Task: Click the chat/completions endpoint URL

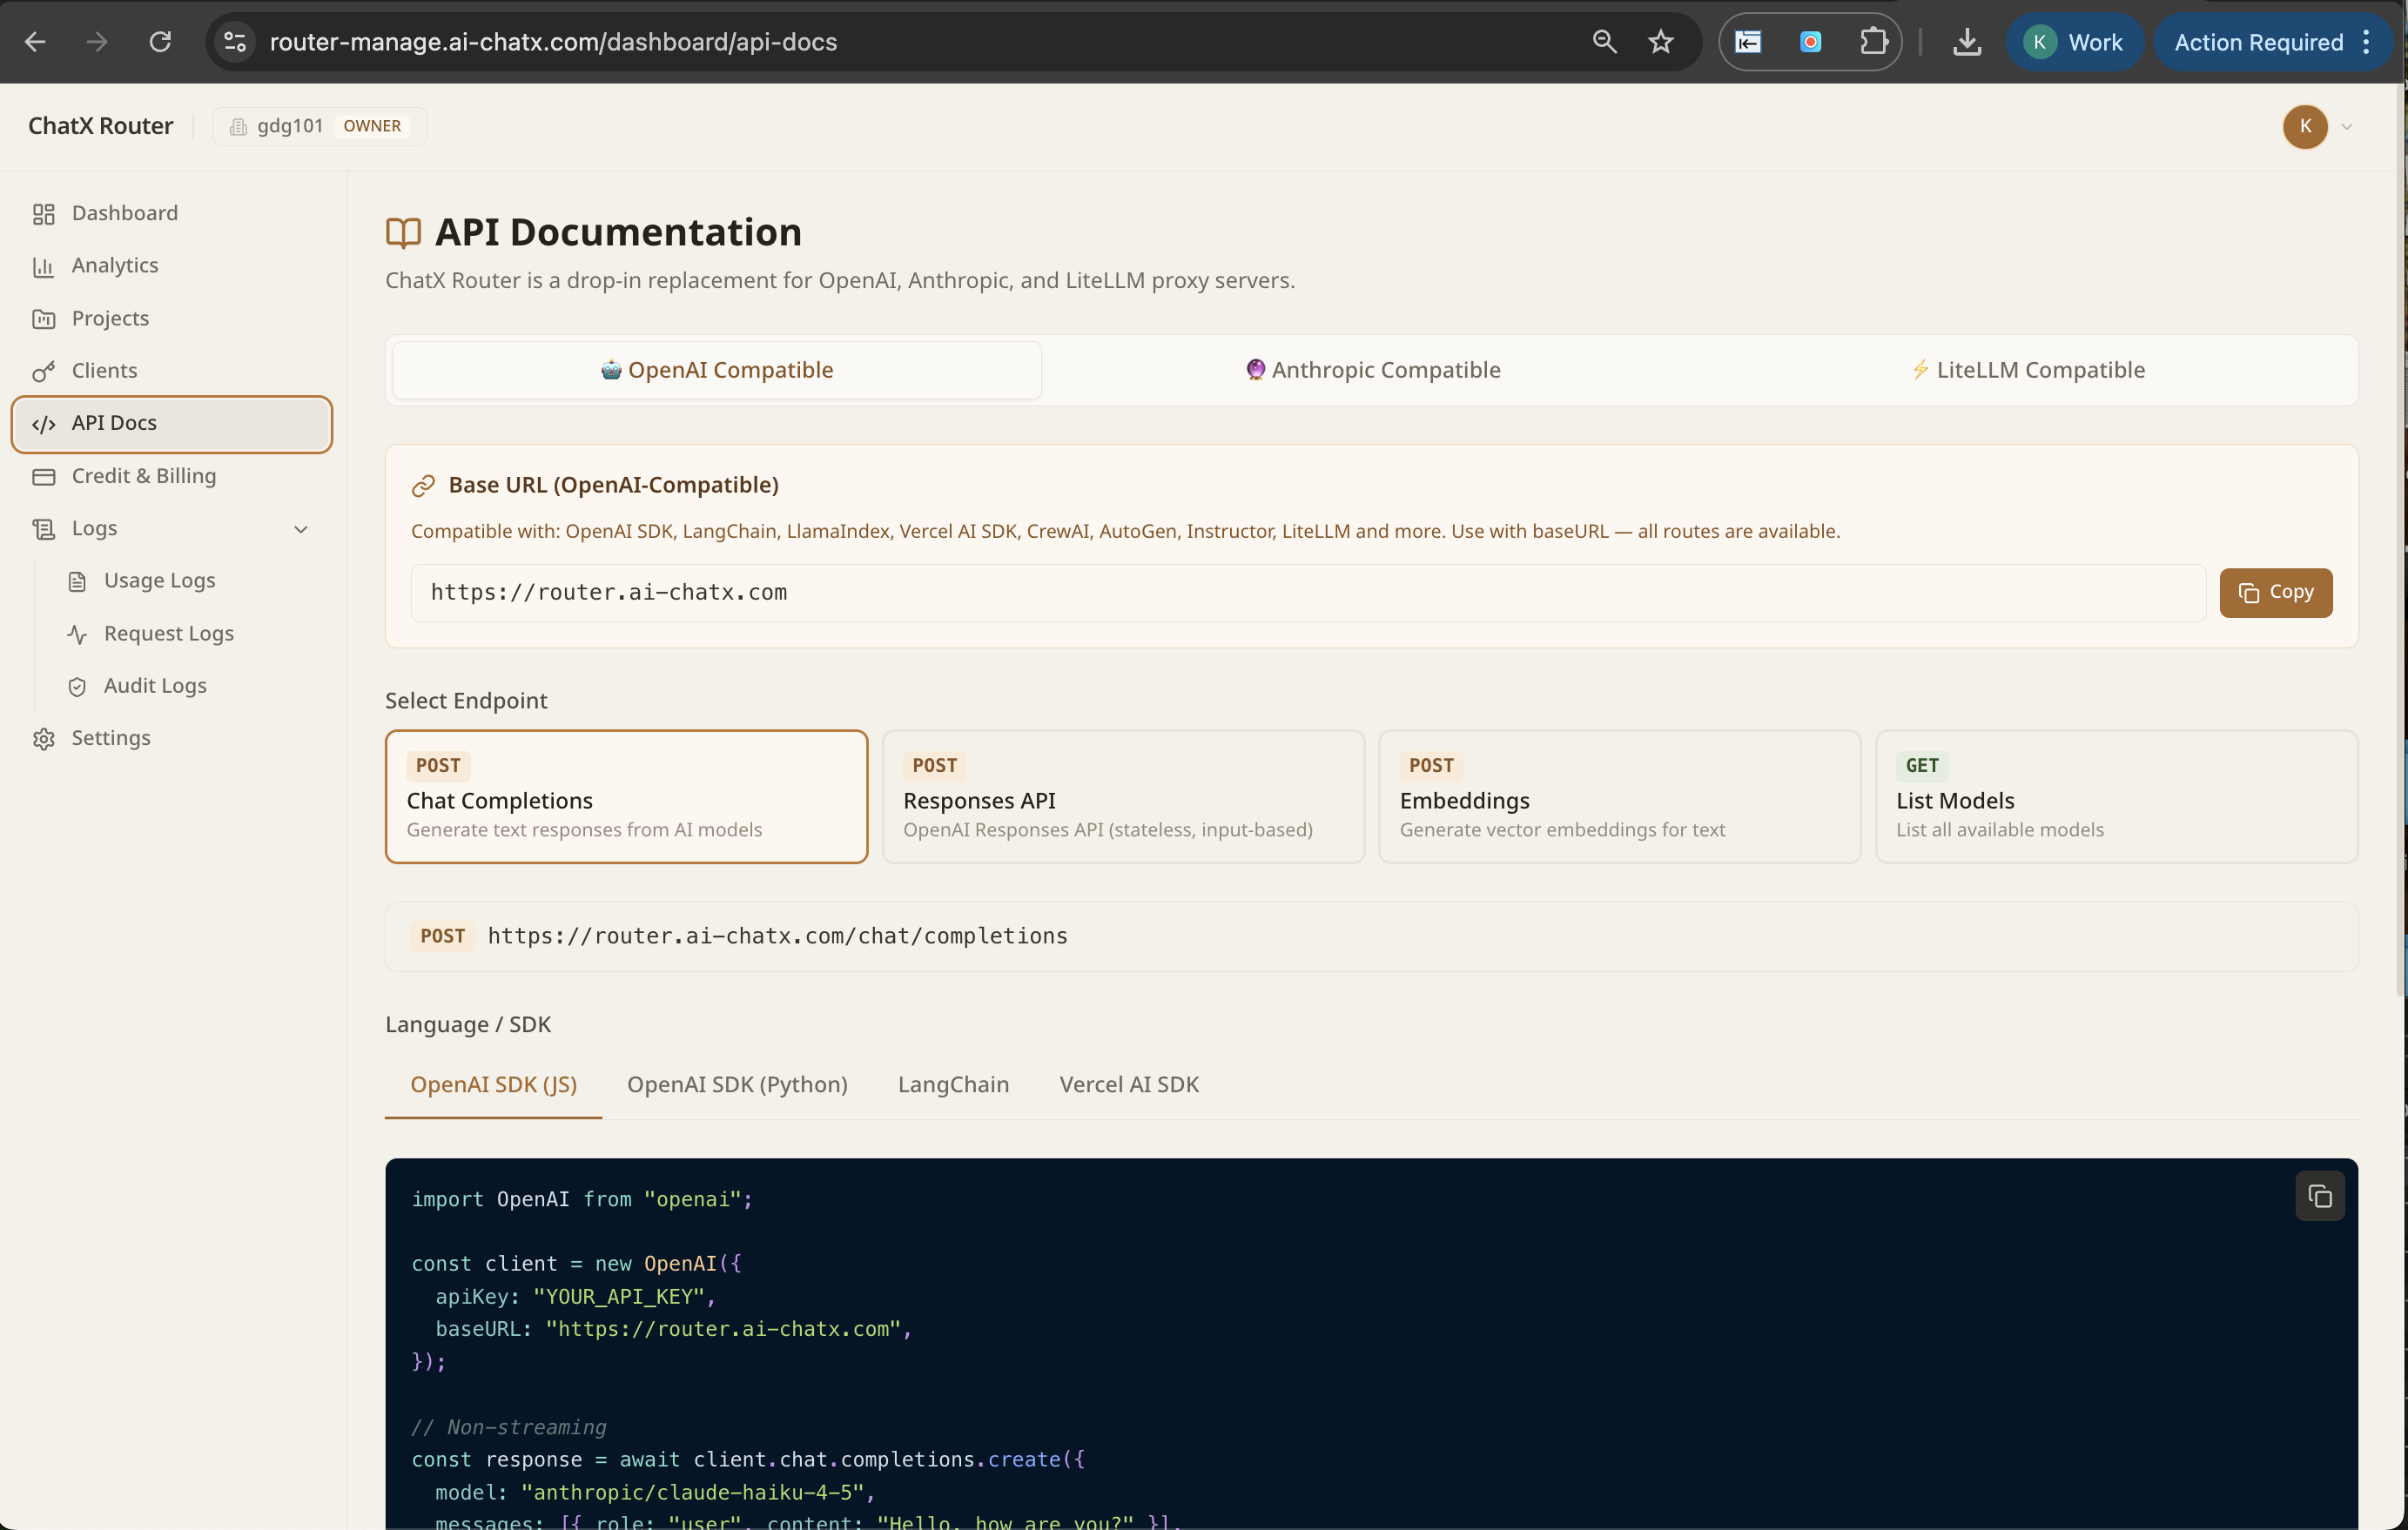Action: click(x=777, y=936)
